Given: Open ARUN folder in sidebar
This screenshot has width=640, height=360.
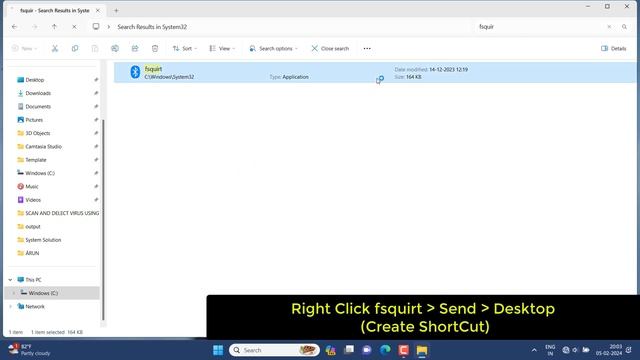Looking at the screenshot, I should click(32, 253).
